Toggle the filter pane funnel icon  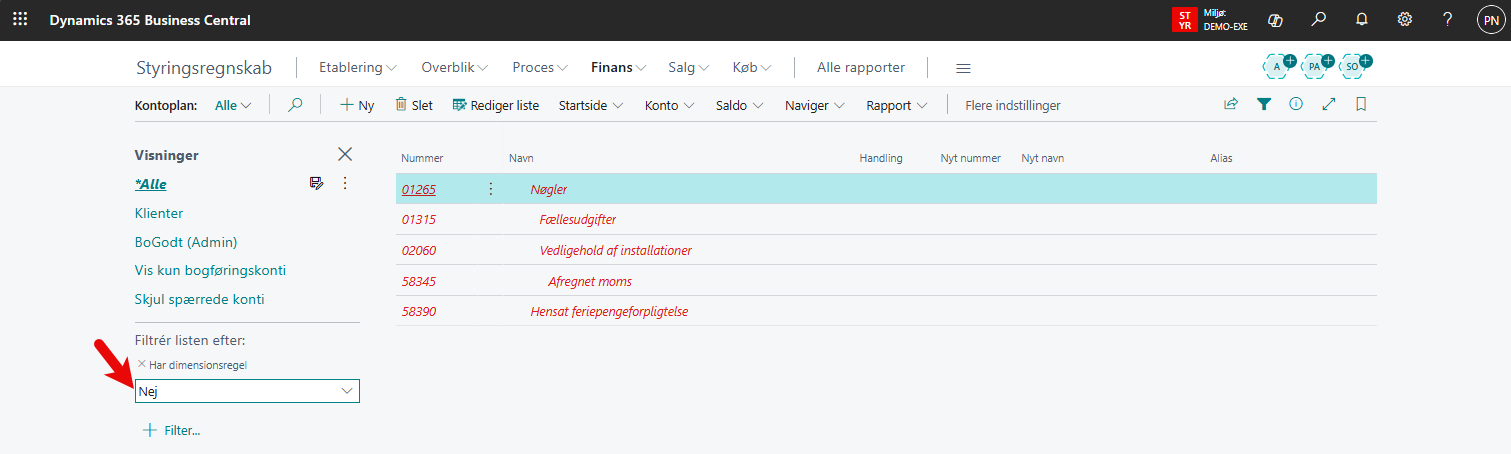pos(1264,104)
